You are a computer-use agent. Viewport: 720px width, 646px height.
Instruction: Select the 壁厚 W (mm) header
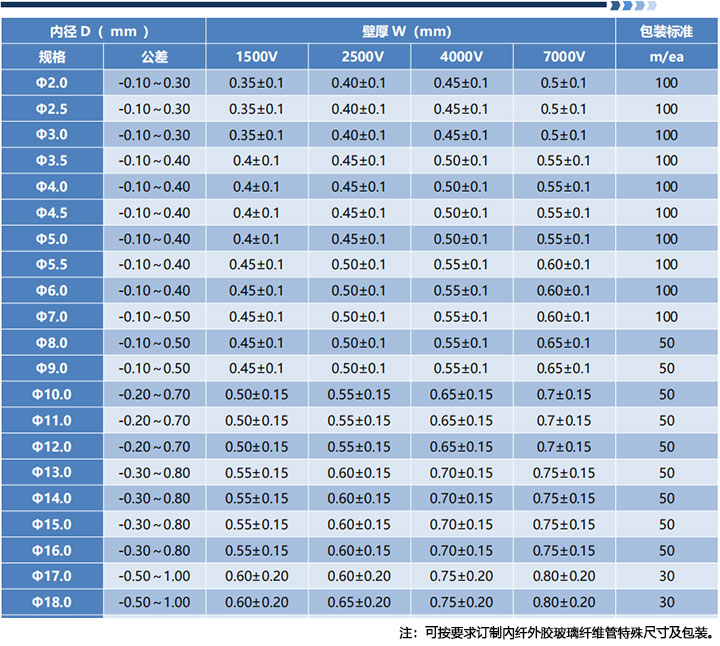(410, 31)
